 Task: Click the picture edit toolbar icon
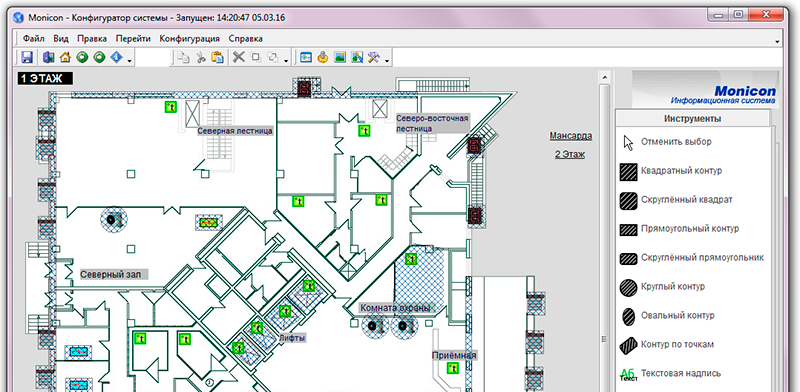pyautogui.click(x=357, y=57)
